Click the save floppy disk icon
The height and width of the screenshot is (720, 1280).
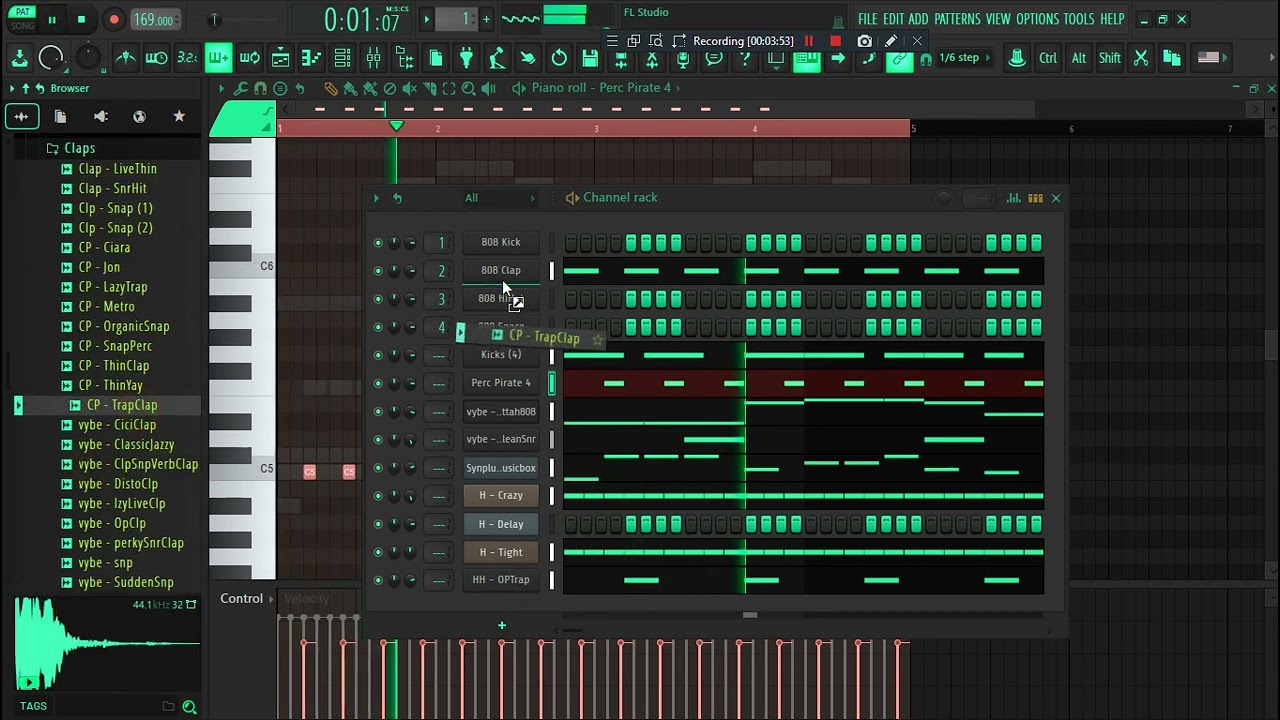590,58
